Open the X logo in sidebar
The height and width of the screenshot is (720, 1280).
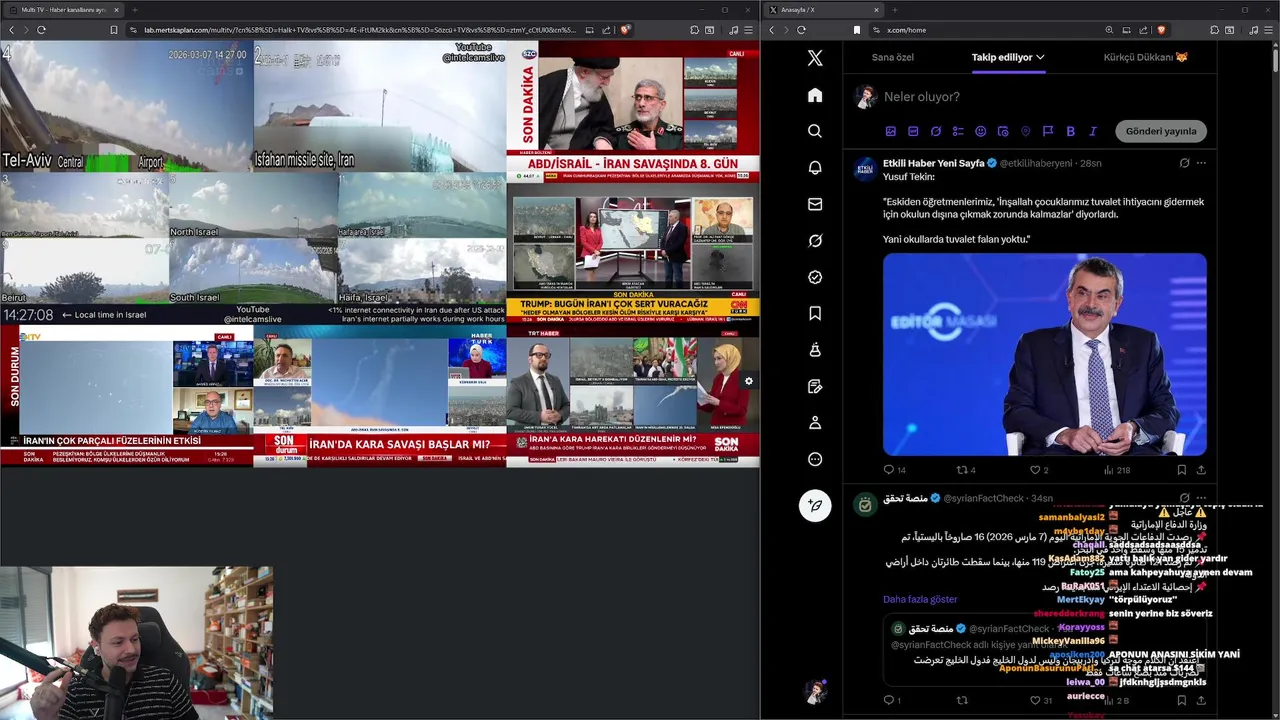(815, 58)
